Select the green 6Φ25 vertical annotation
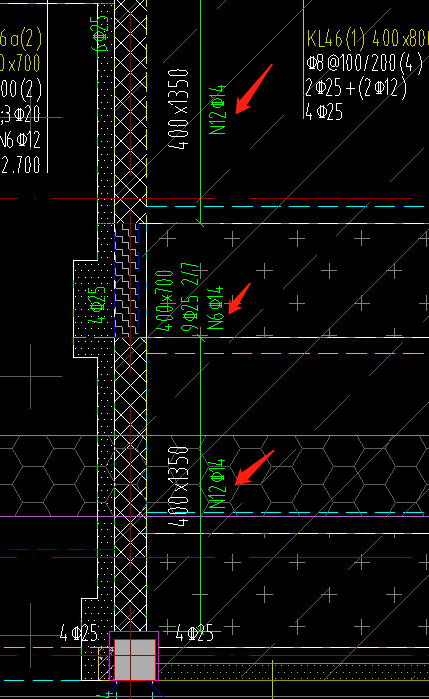This screenshot has width=429, height=699. tap(101, 33)
